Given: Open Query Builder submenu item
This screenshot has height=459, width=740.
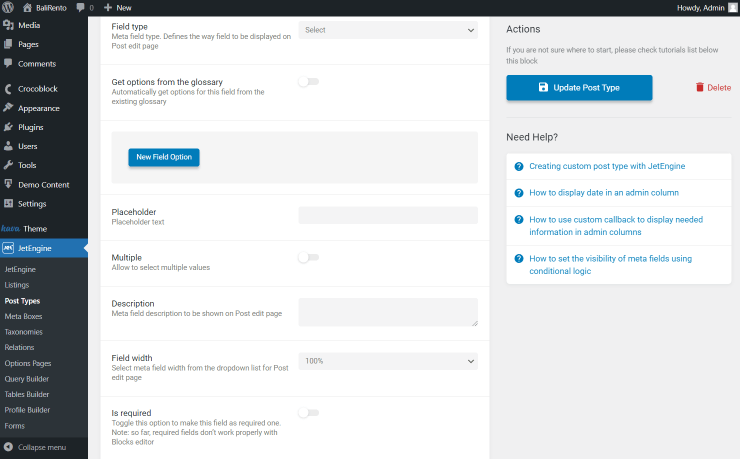Looking at the screenshot, I should [26, 379].
